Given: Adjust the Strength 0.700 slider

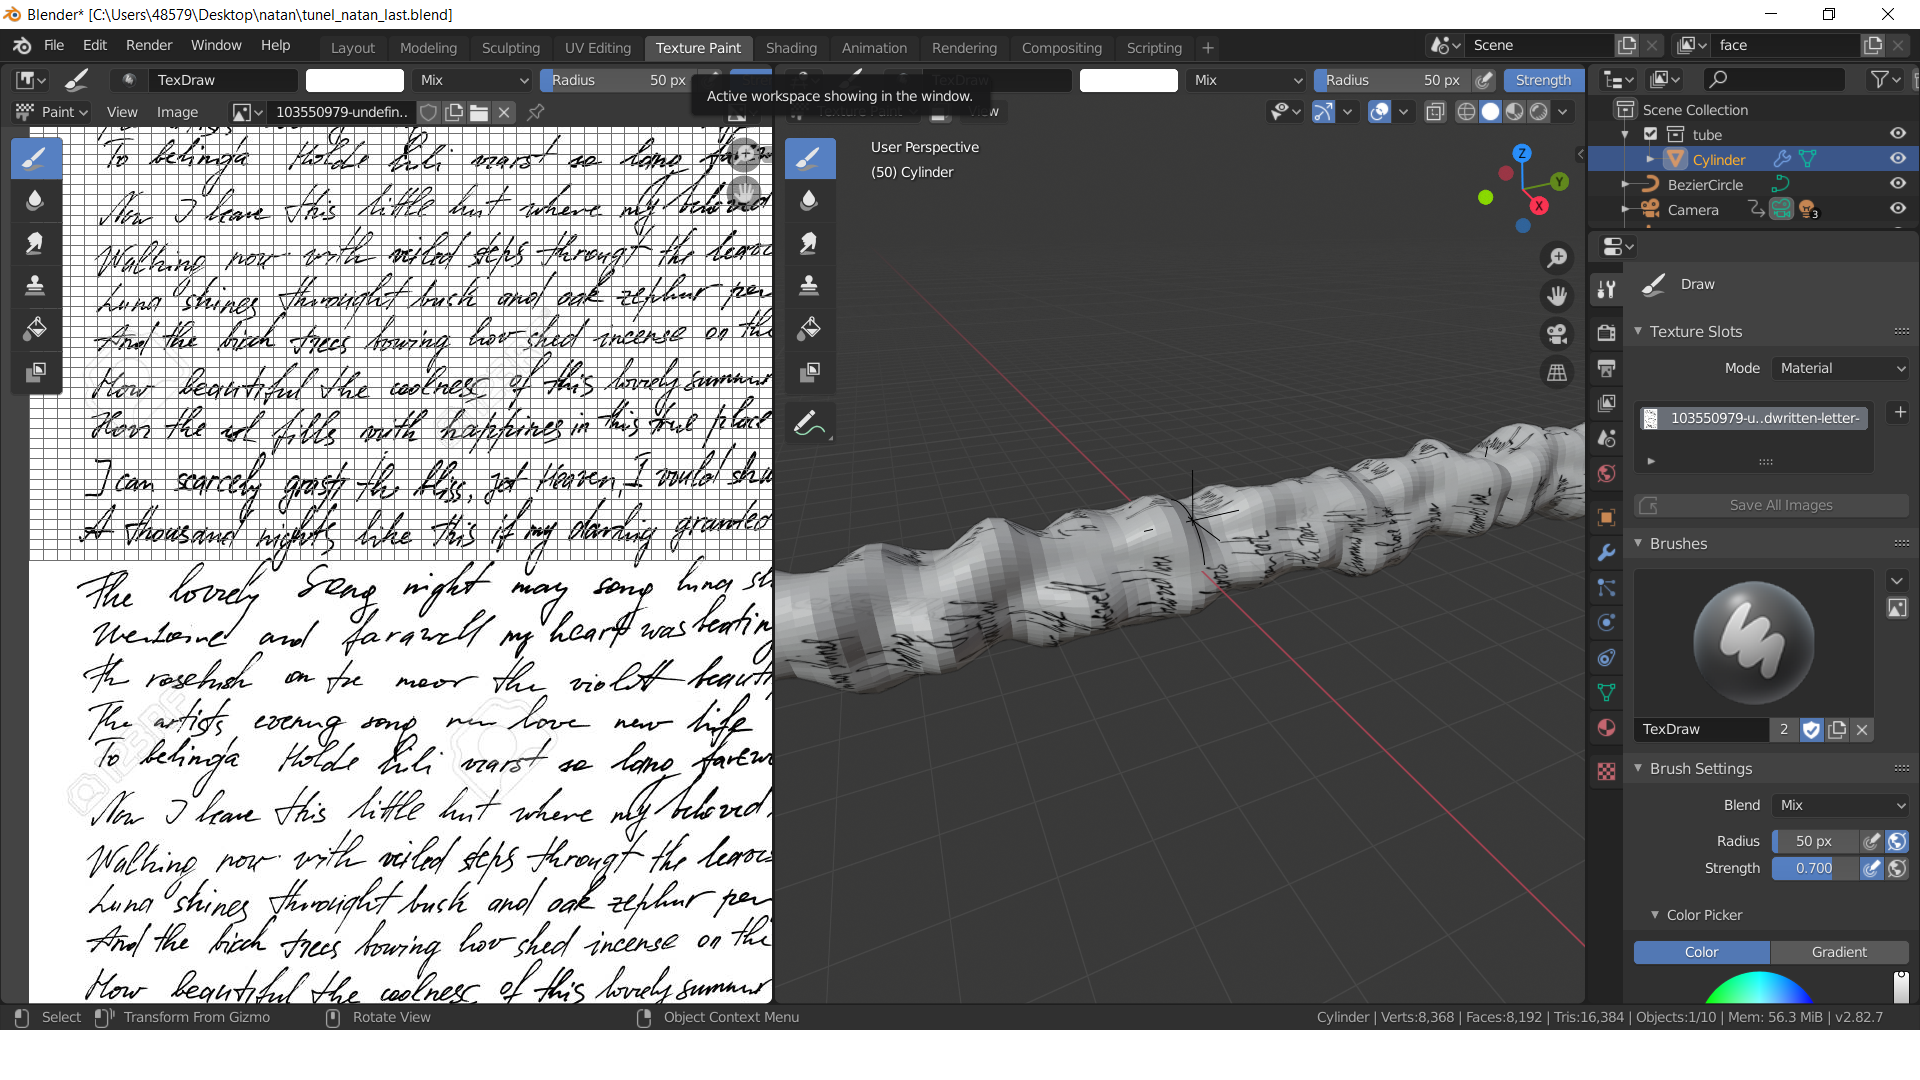Looking at the screenshot, I should (x=1814, y=868).
